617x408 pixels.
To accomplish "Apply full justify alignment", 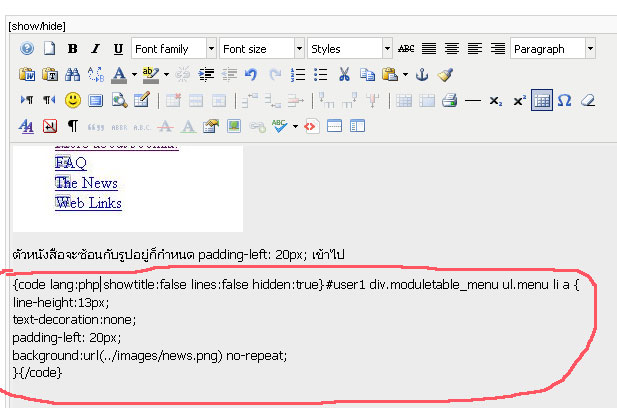I will 429,48.
